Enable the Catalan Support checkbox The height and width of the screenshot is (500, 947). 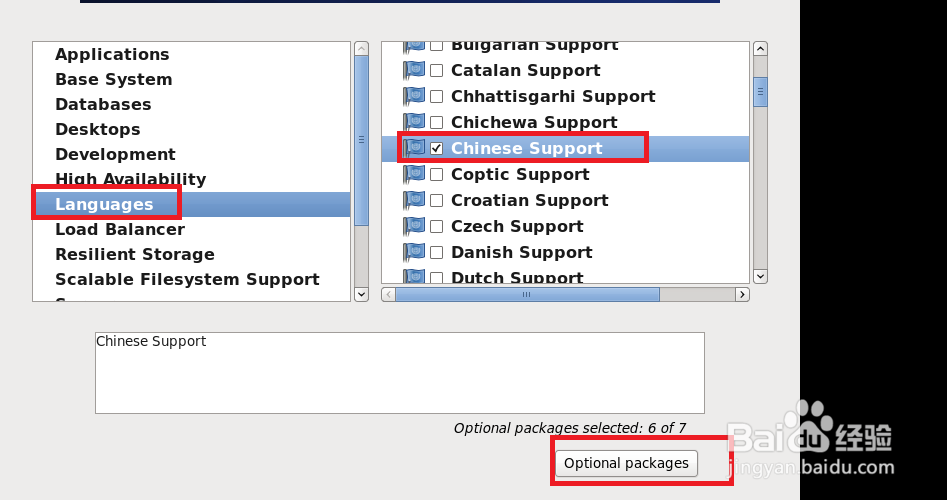(437, 70)
